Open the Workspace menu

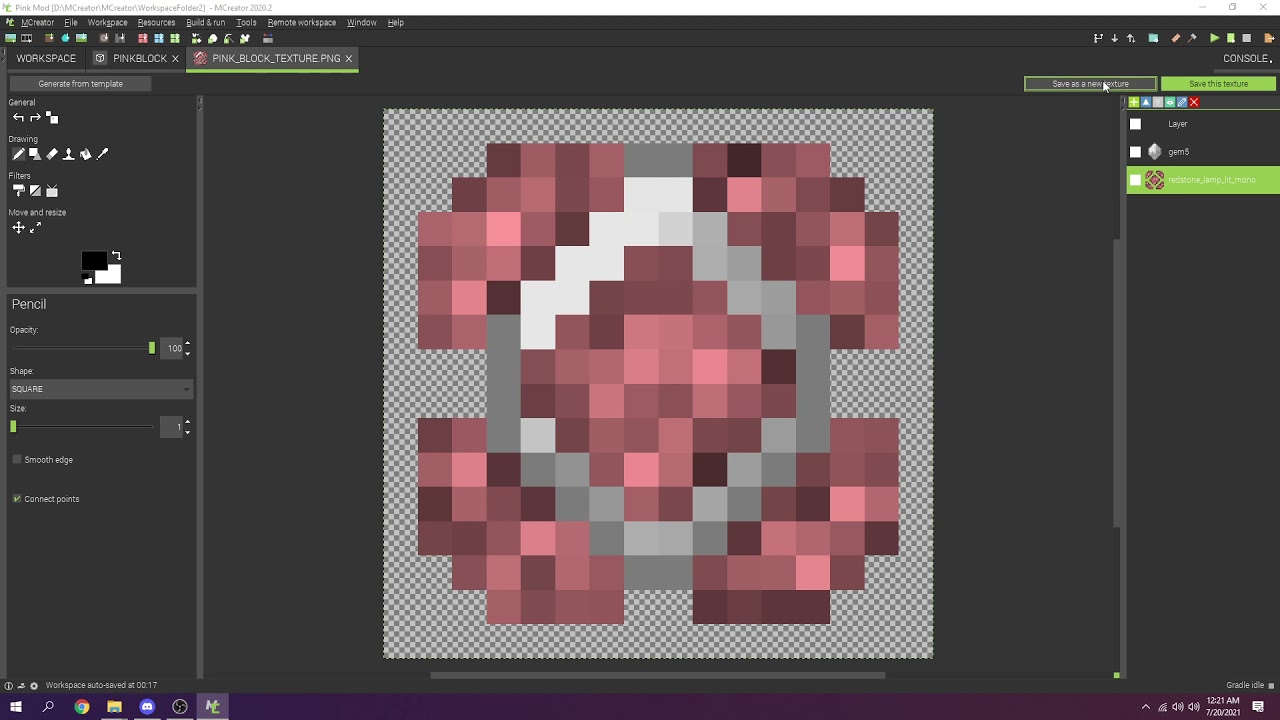[107, 22]
